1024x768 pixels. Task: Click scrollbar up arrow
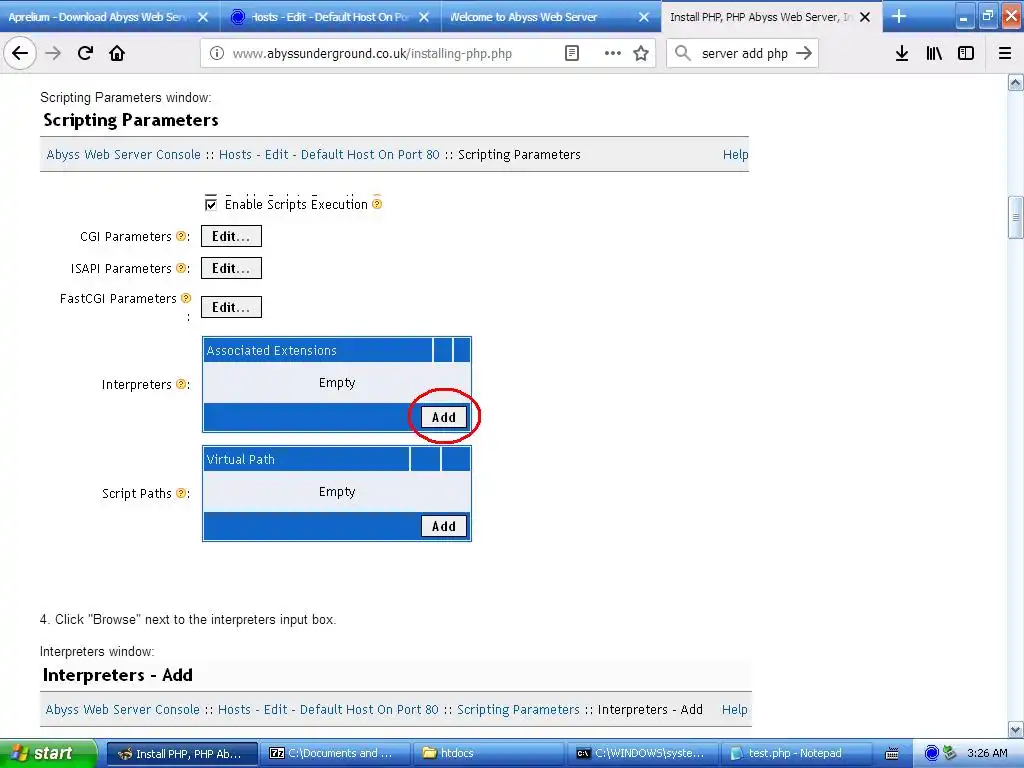pos(1015,83)
